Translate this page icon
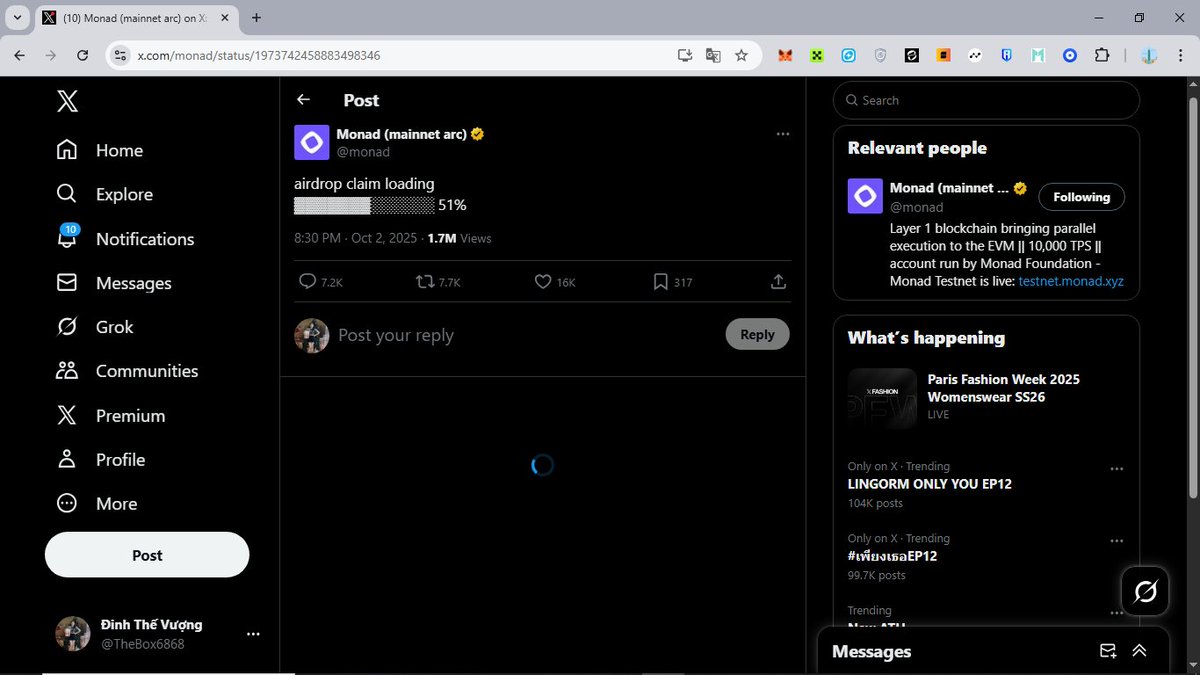The width and height of the screenshot is (1200, 675). pyautogui.click(x=713, y=55)
